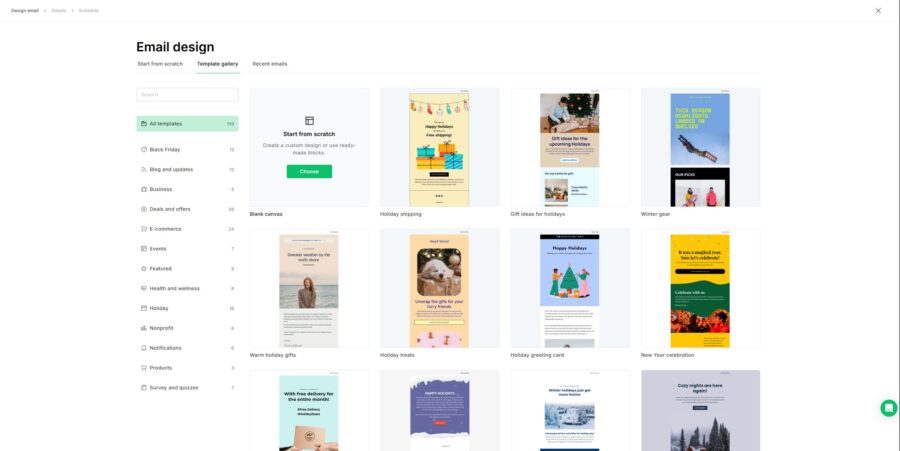
Task: Open the green chat support bubble
Action: [889, 408]
